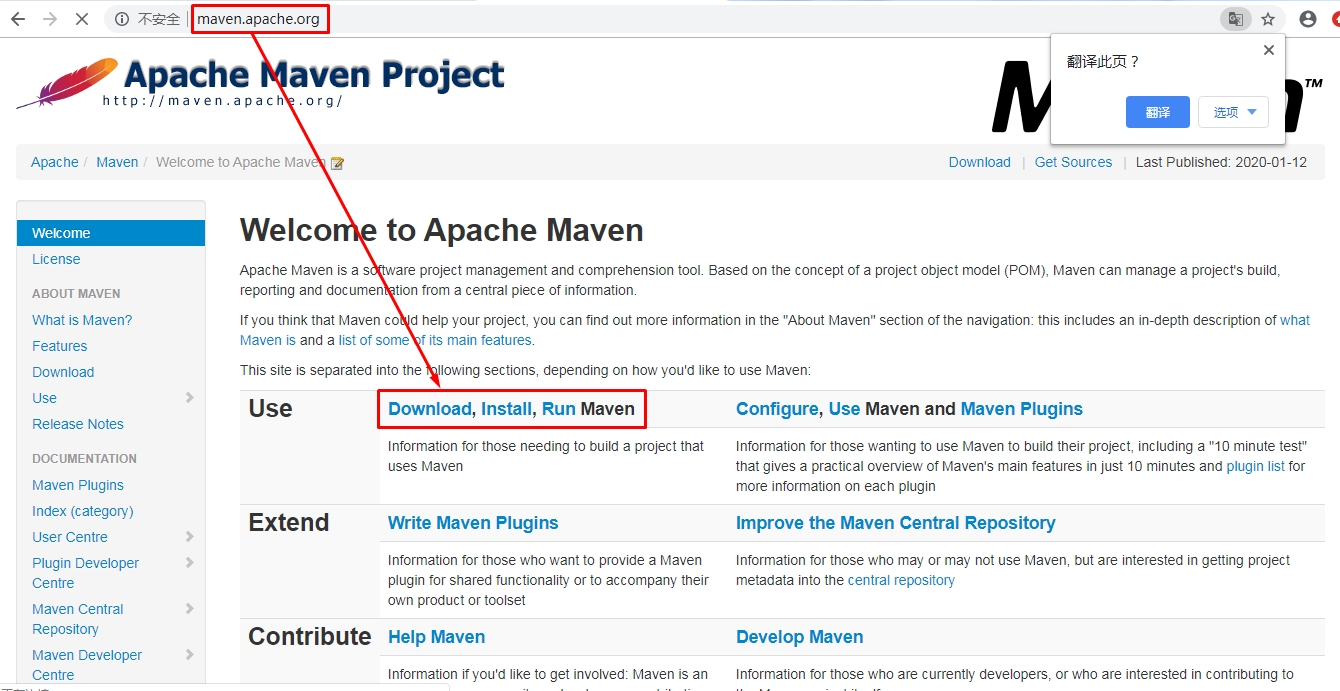1340x691 pixels.
Task: Open Develop Maven link
Action: pos(800,636)
